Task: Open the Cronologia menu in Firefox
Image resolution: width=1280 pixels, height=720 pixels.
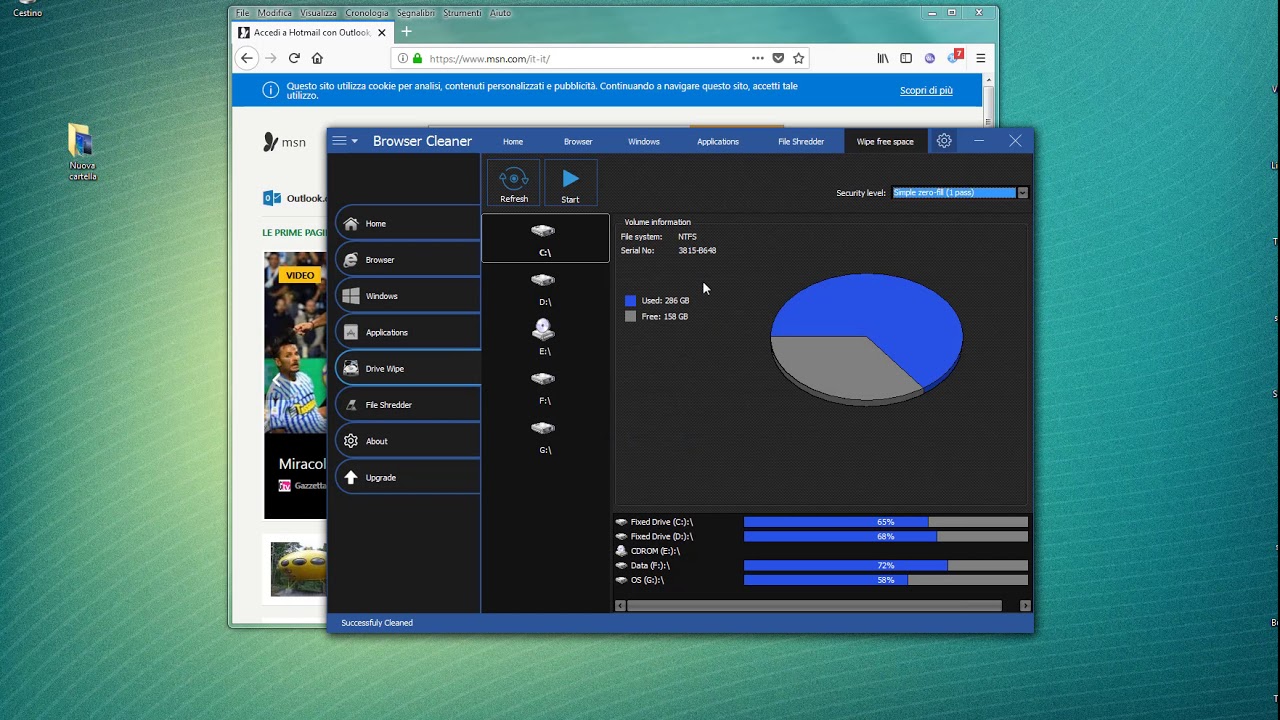Action: 367,13
